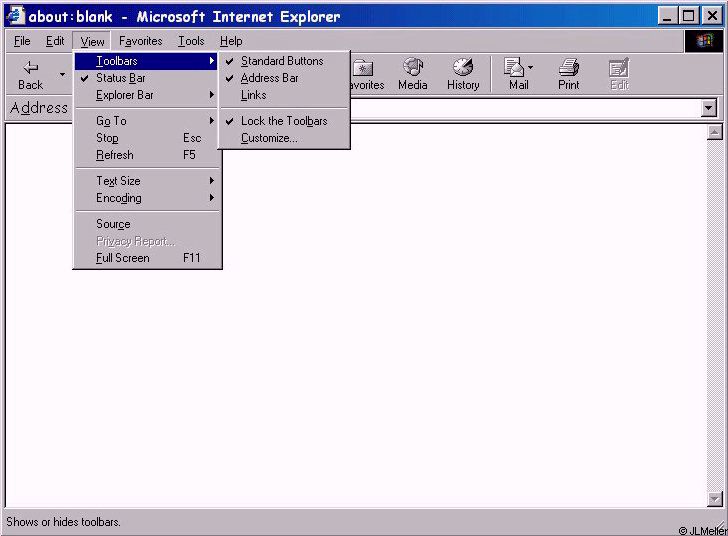
Task: Close the open View menu
Action: [x=92, y=41]
